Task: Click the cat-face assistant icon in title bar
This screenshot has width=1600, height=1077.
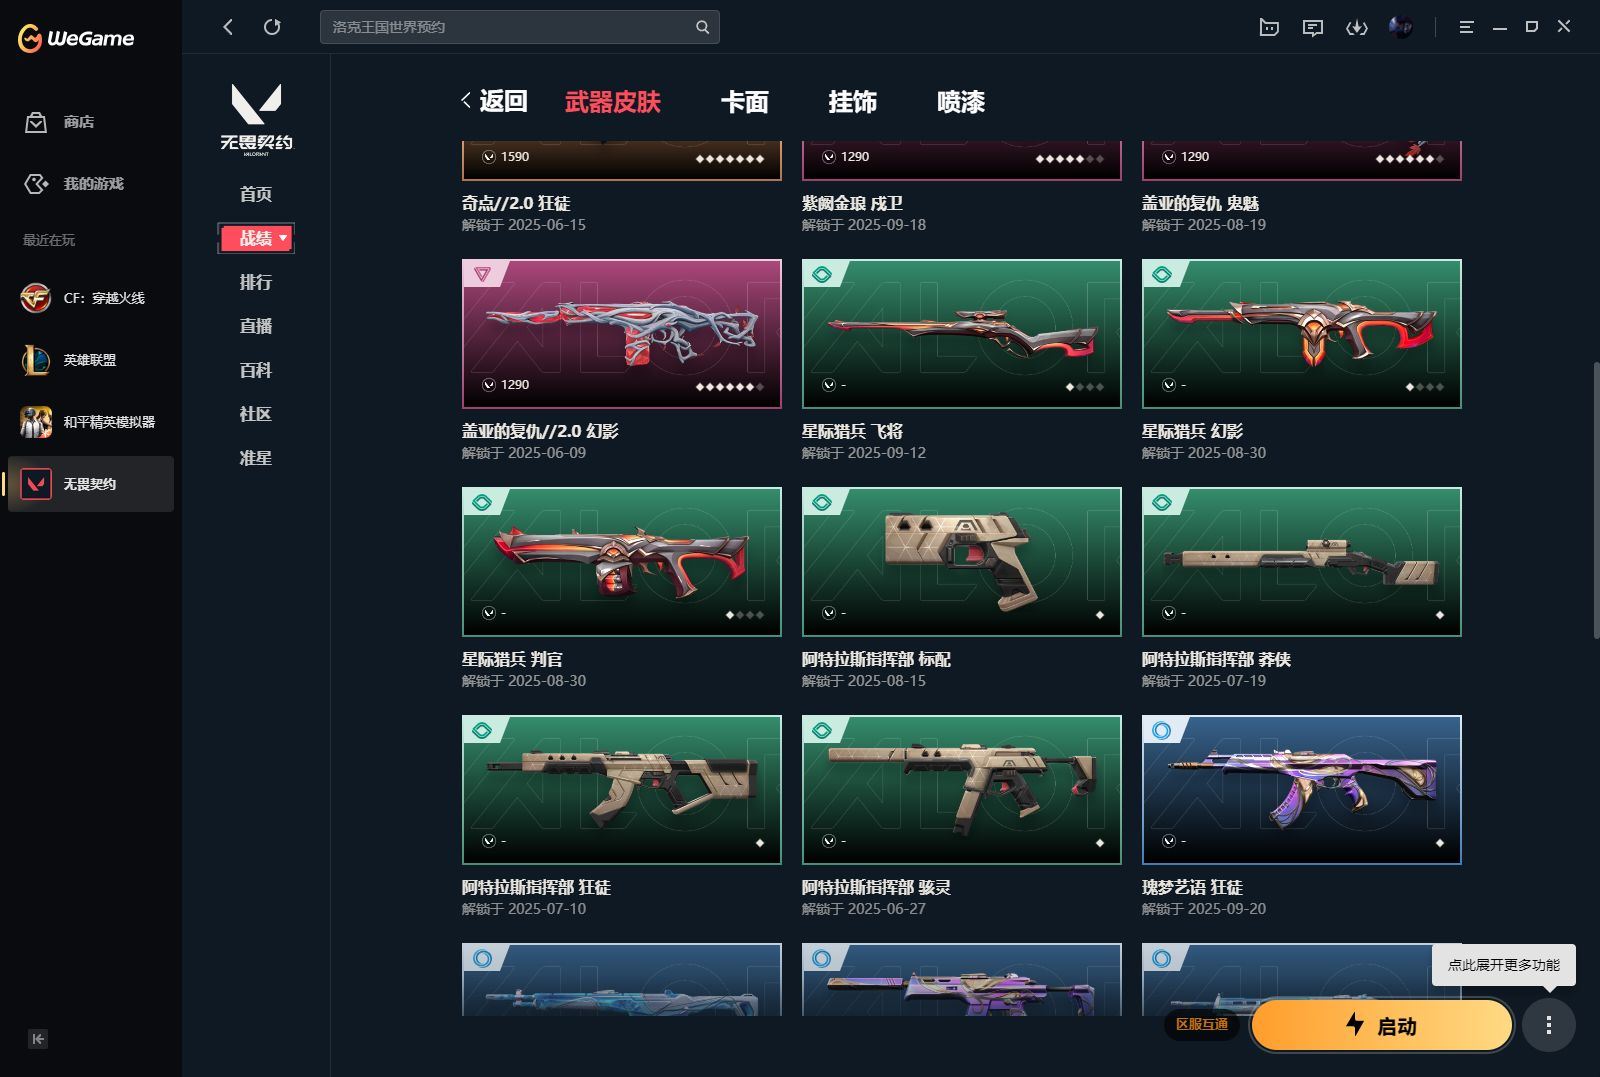Action: (x=1269, y=27)
